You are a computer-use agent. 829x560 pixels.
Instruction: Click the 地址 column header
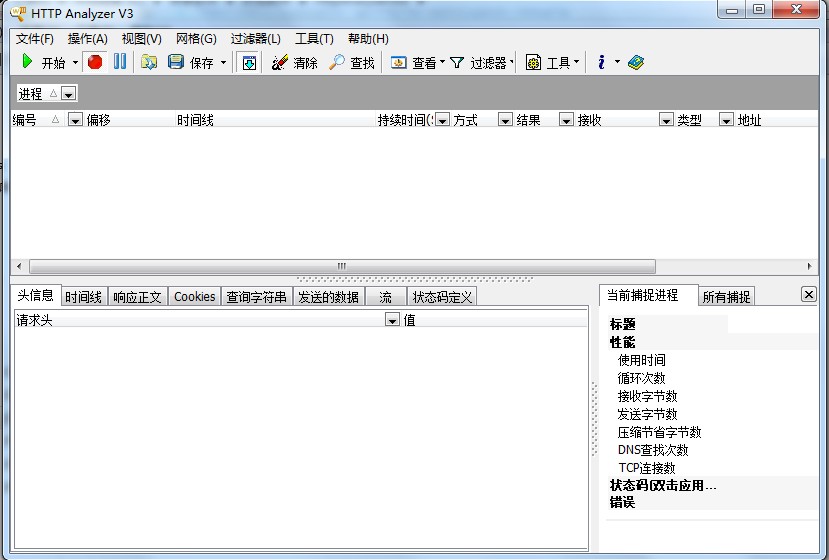pos(776,121)
